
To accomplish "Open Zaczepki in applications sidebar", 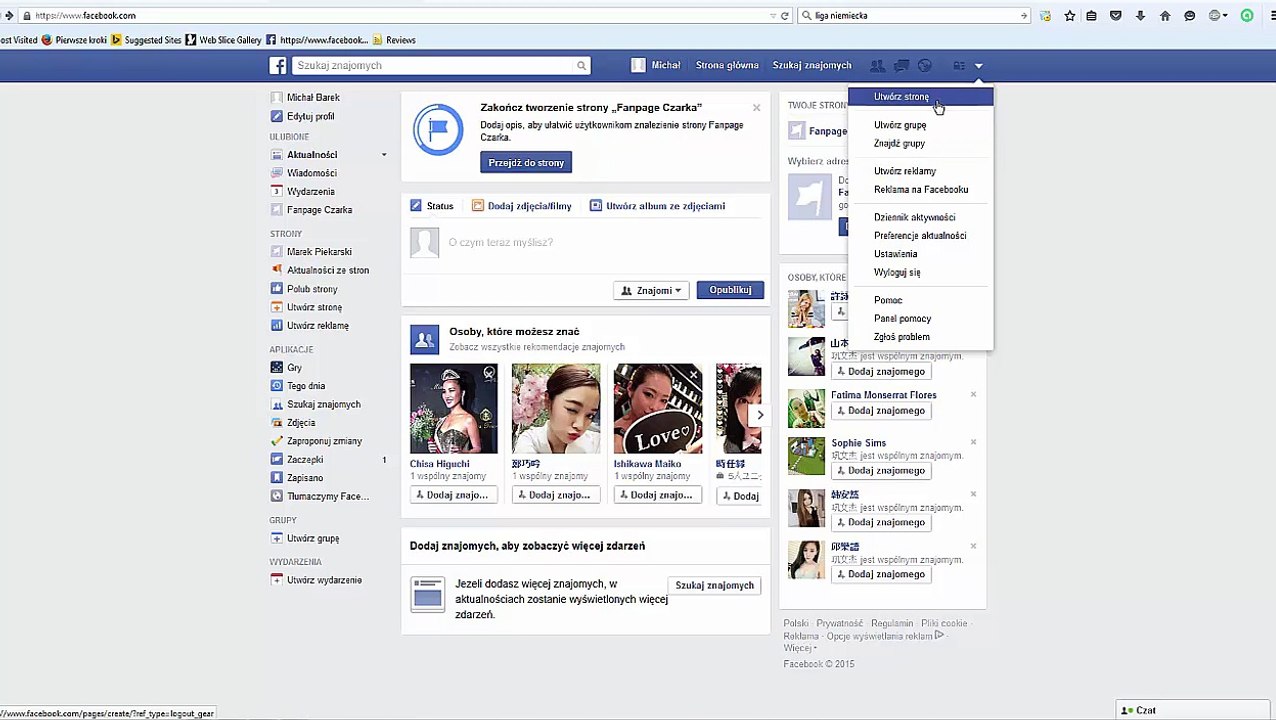I will click(305, 460).
